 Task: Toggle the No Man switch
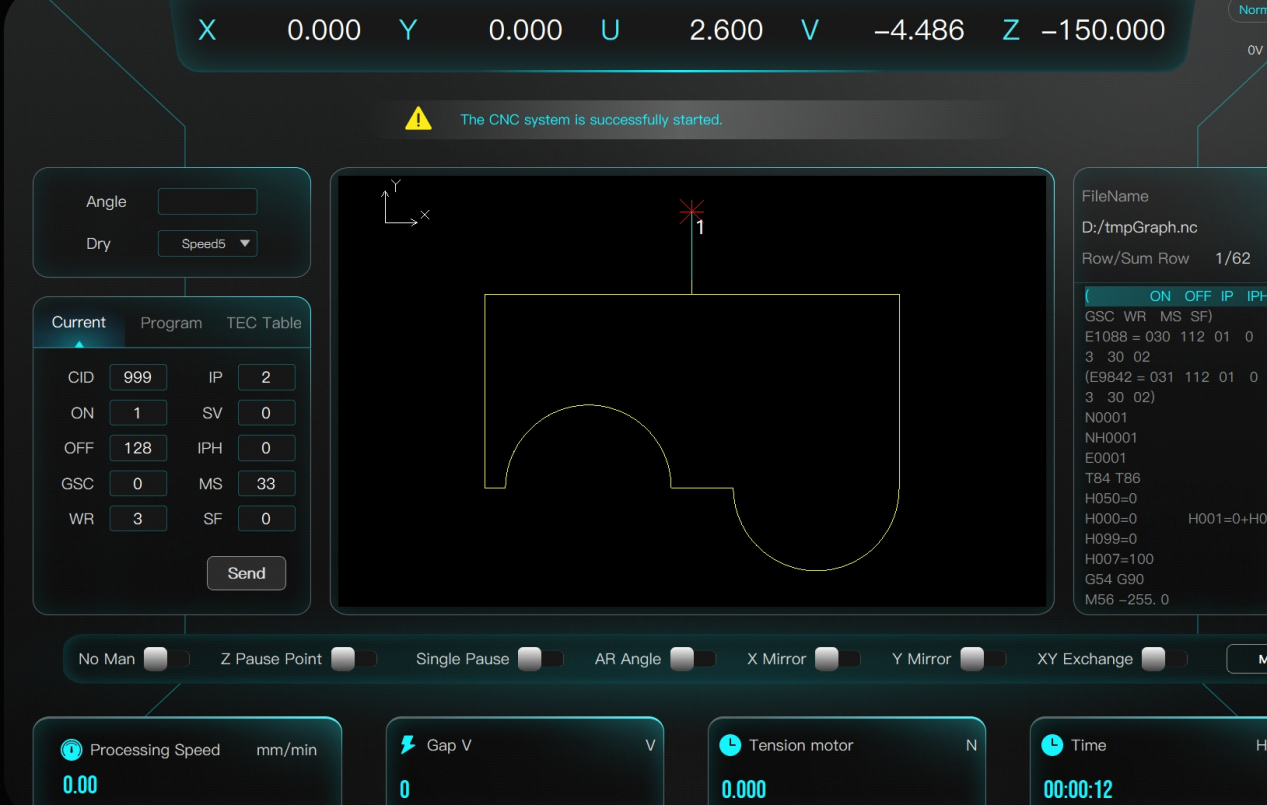pyautogui.click(x=166, y=659)
